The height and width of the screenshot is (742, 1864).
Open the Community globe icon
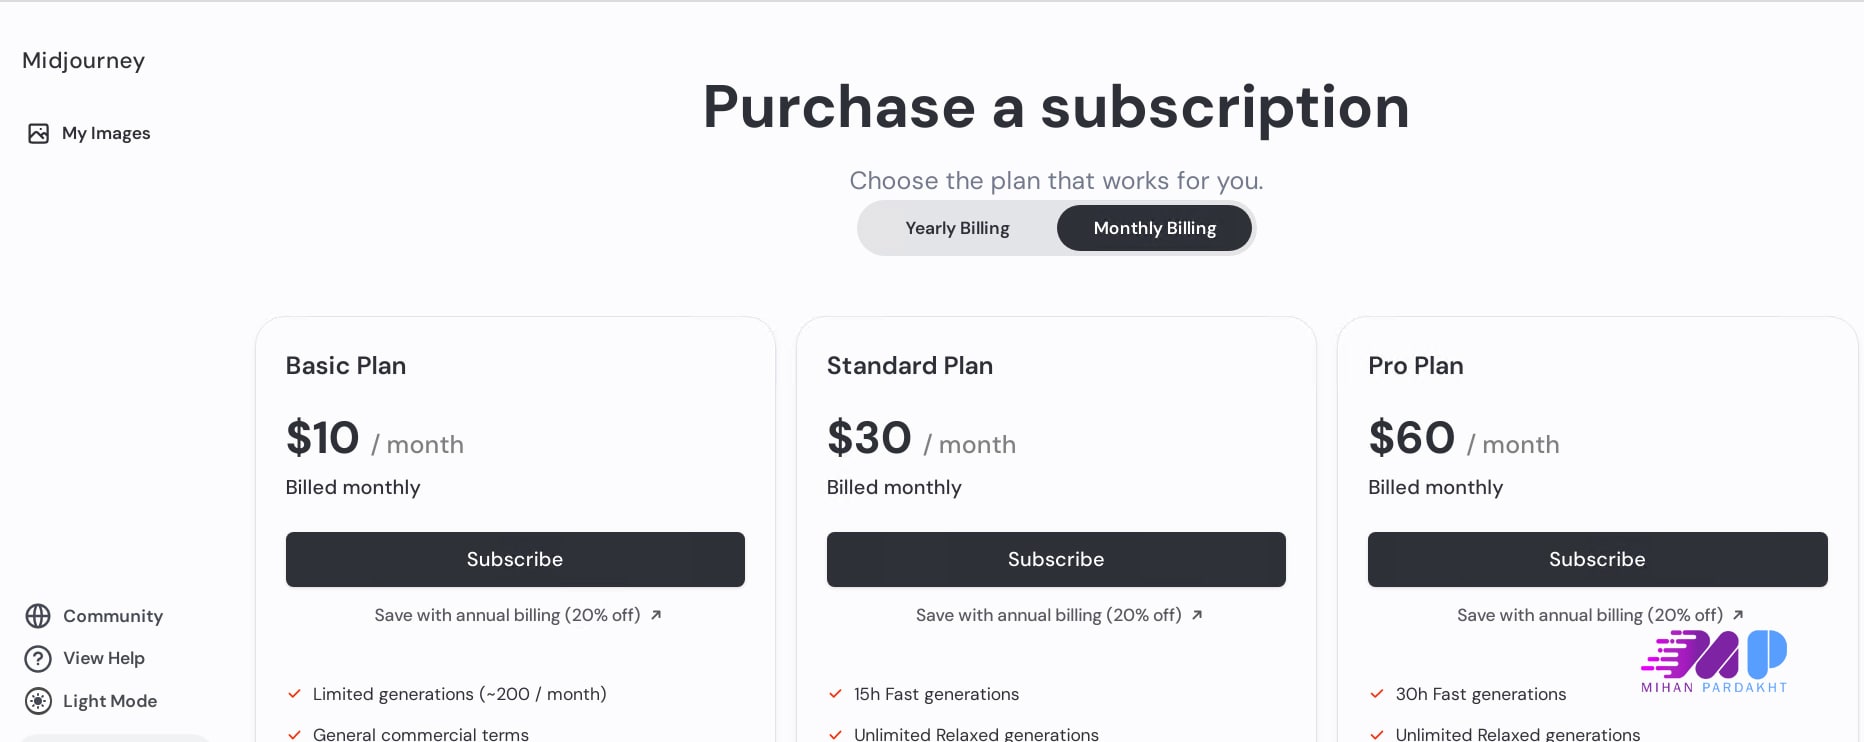38,616
